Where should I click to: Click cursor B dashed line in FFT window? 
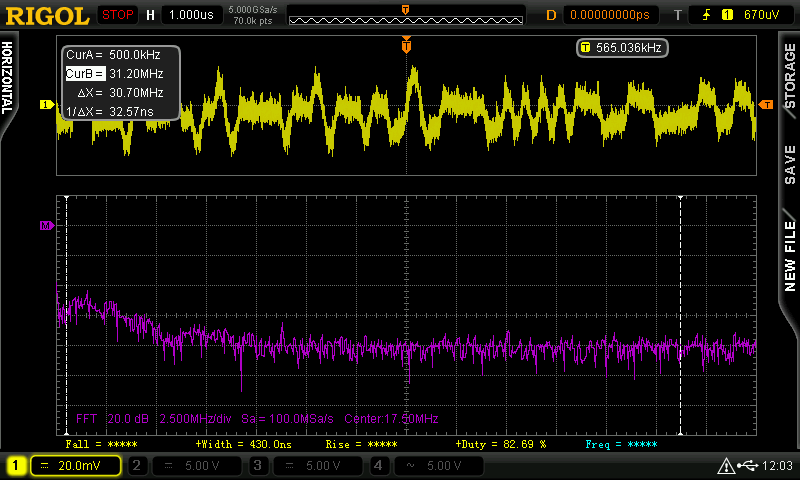[x=680, y=315]
